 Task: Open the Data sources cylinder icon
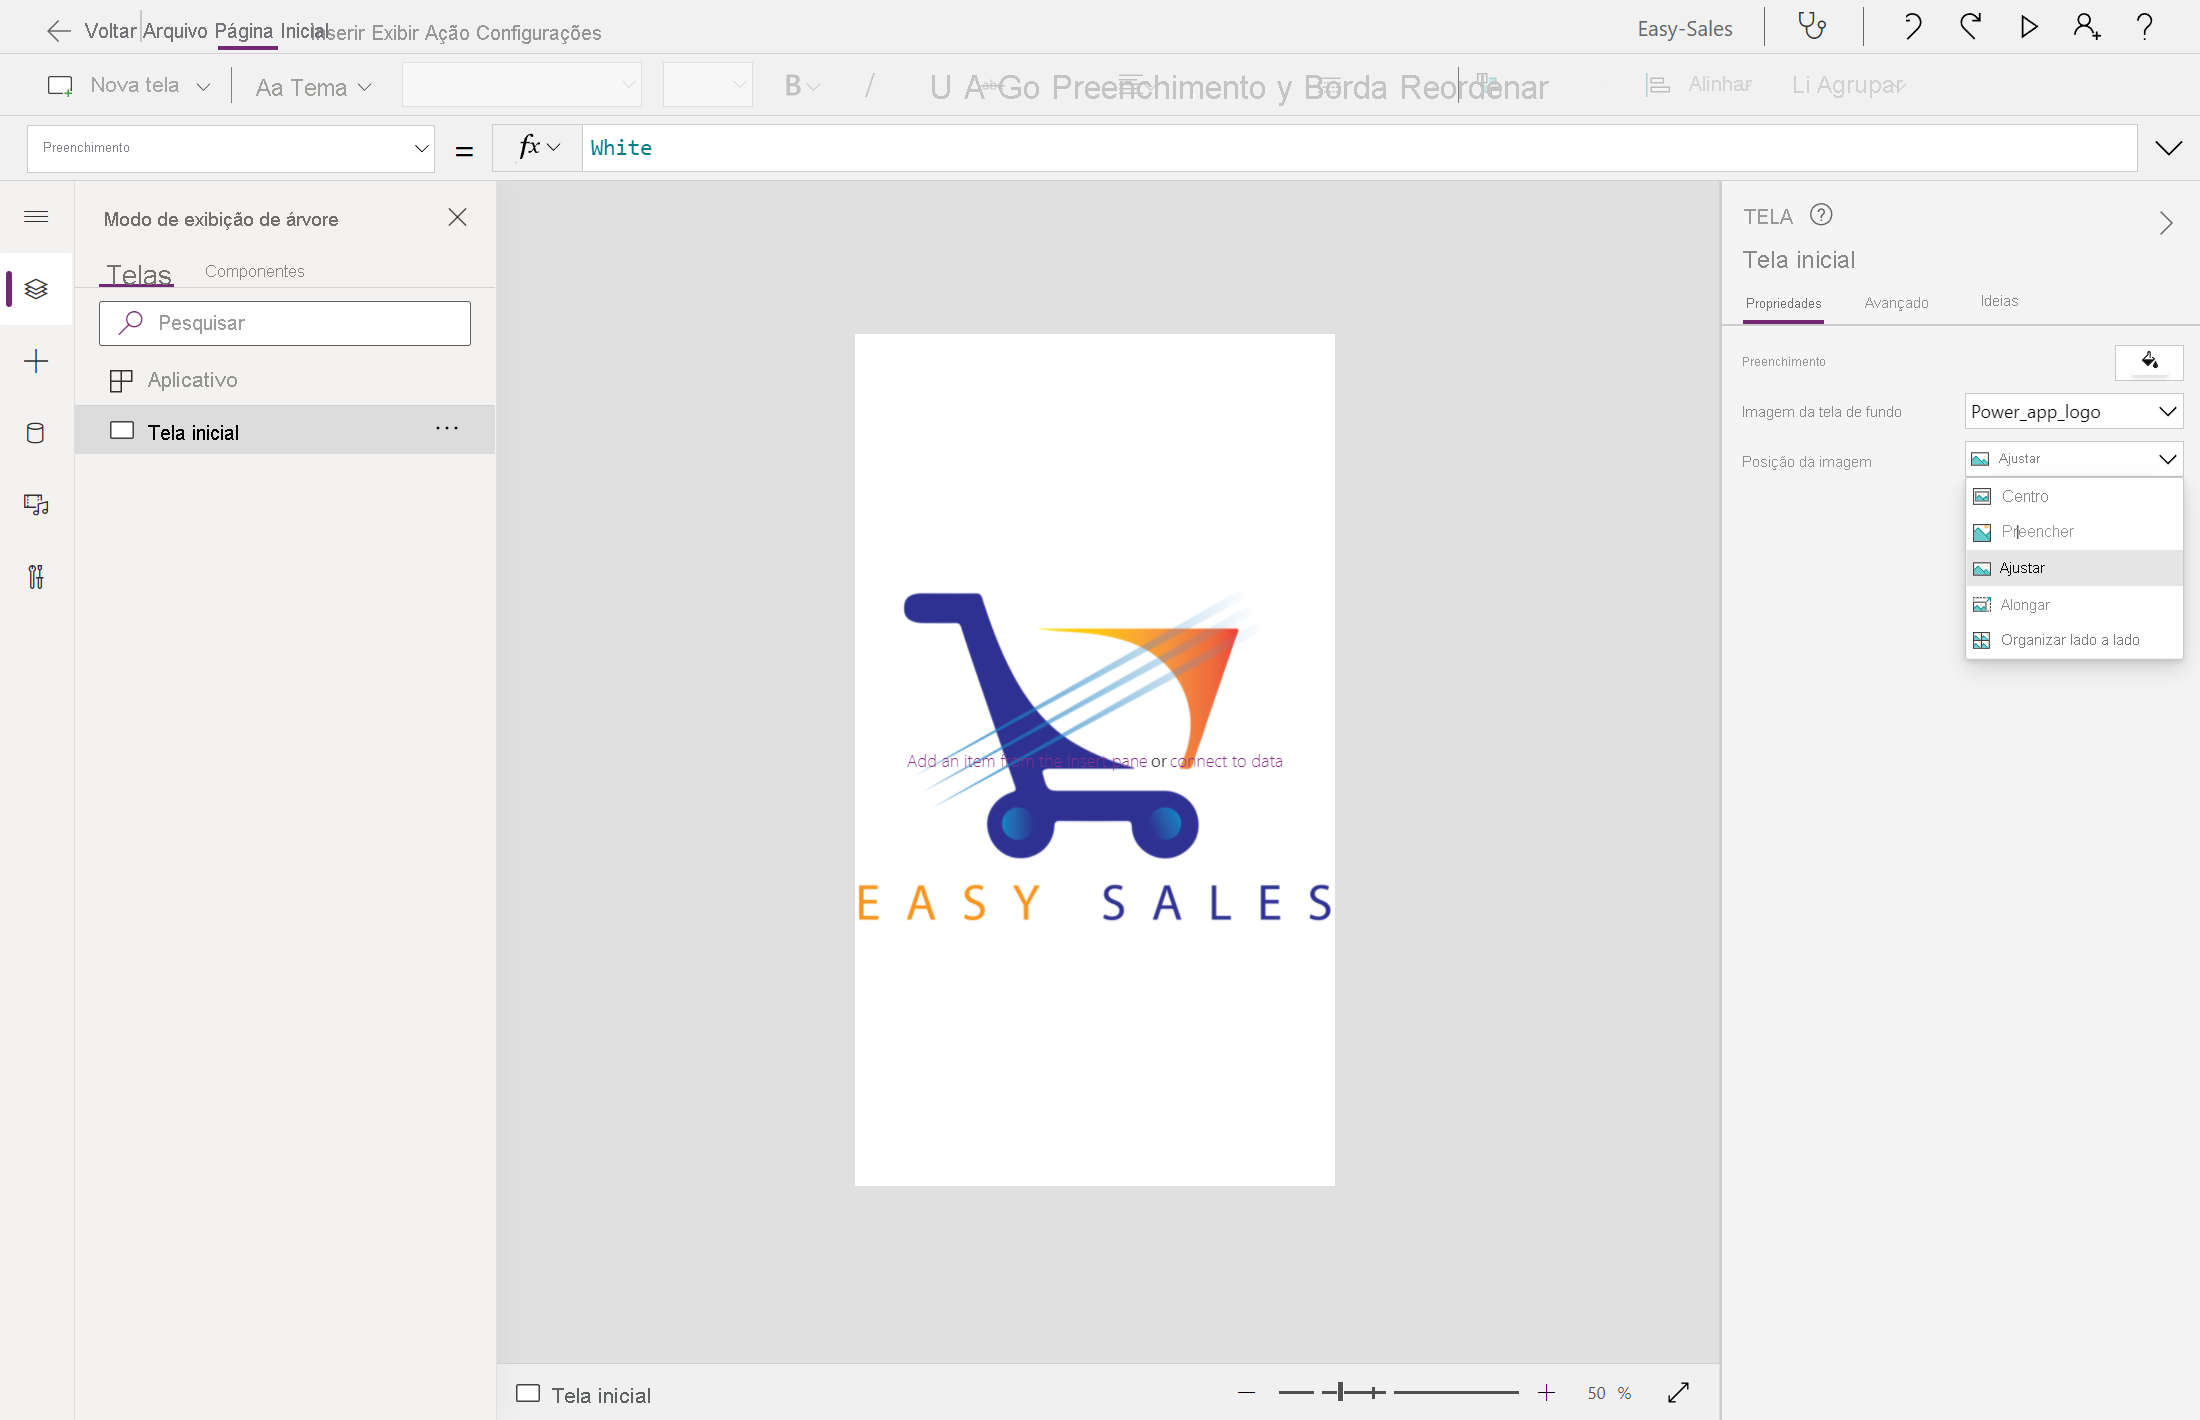click(x=36, y=433)
